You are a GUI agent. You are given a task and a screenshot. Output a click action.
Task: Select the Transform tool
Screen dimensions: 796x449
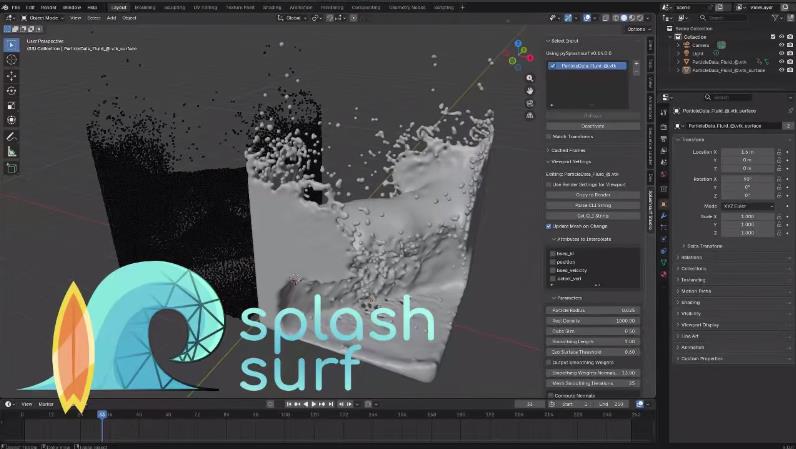tap(11, 120)
